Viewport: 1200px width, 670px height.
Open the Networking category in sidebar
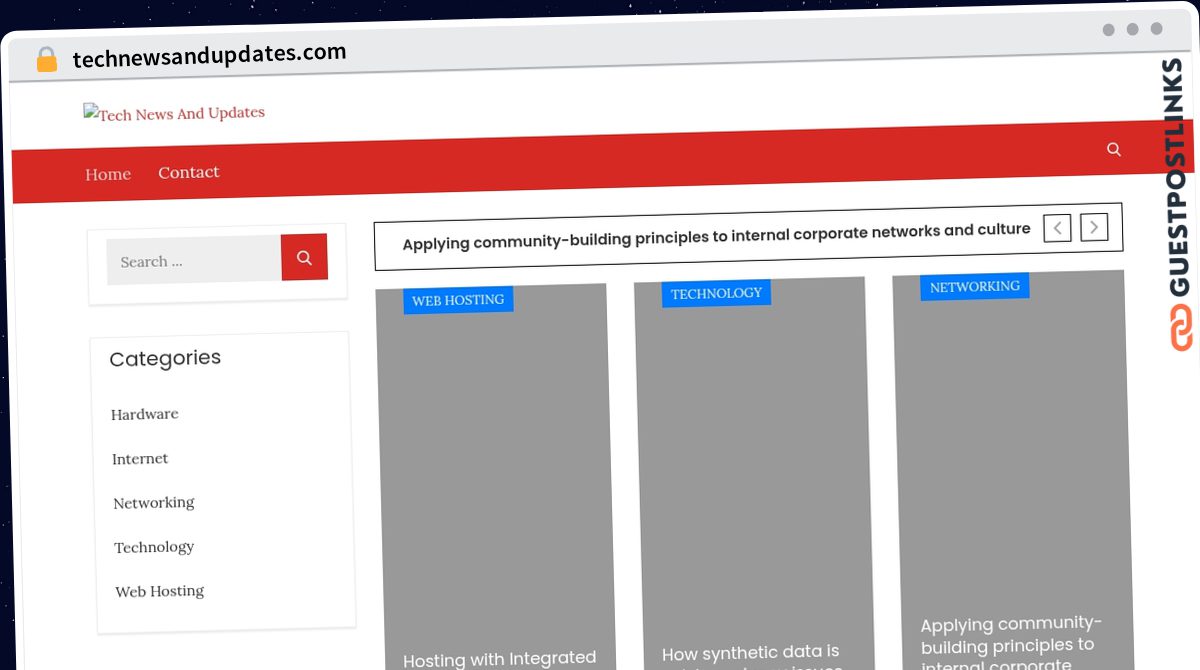coord(154,503)
